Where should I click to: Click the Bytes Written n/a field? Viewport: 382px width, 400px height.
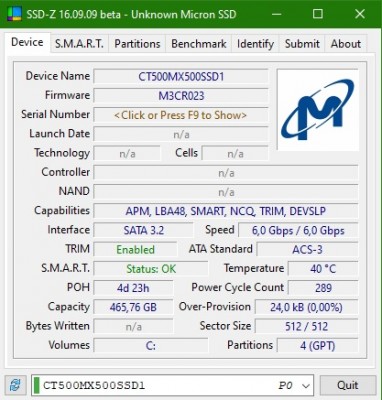pos(133,326)
